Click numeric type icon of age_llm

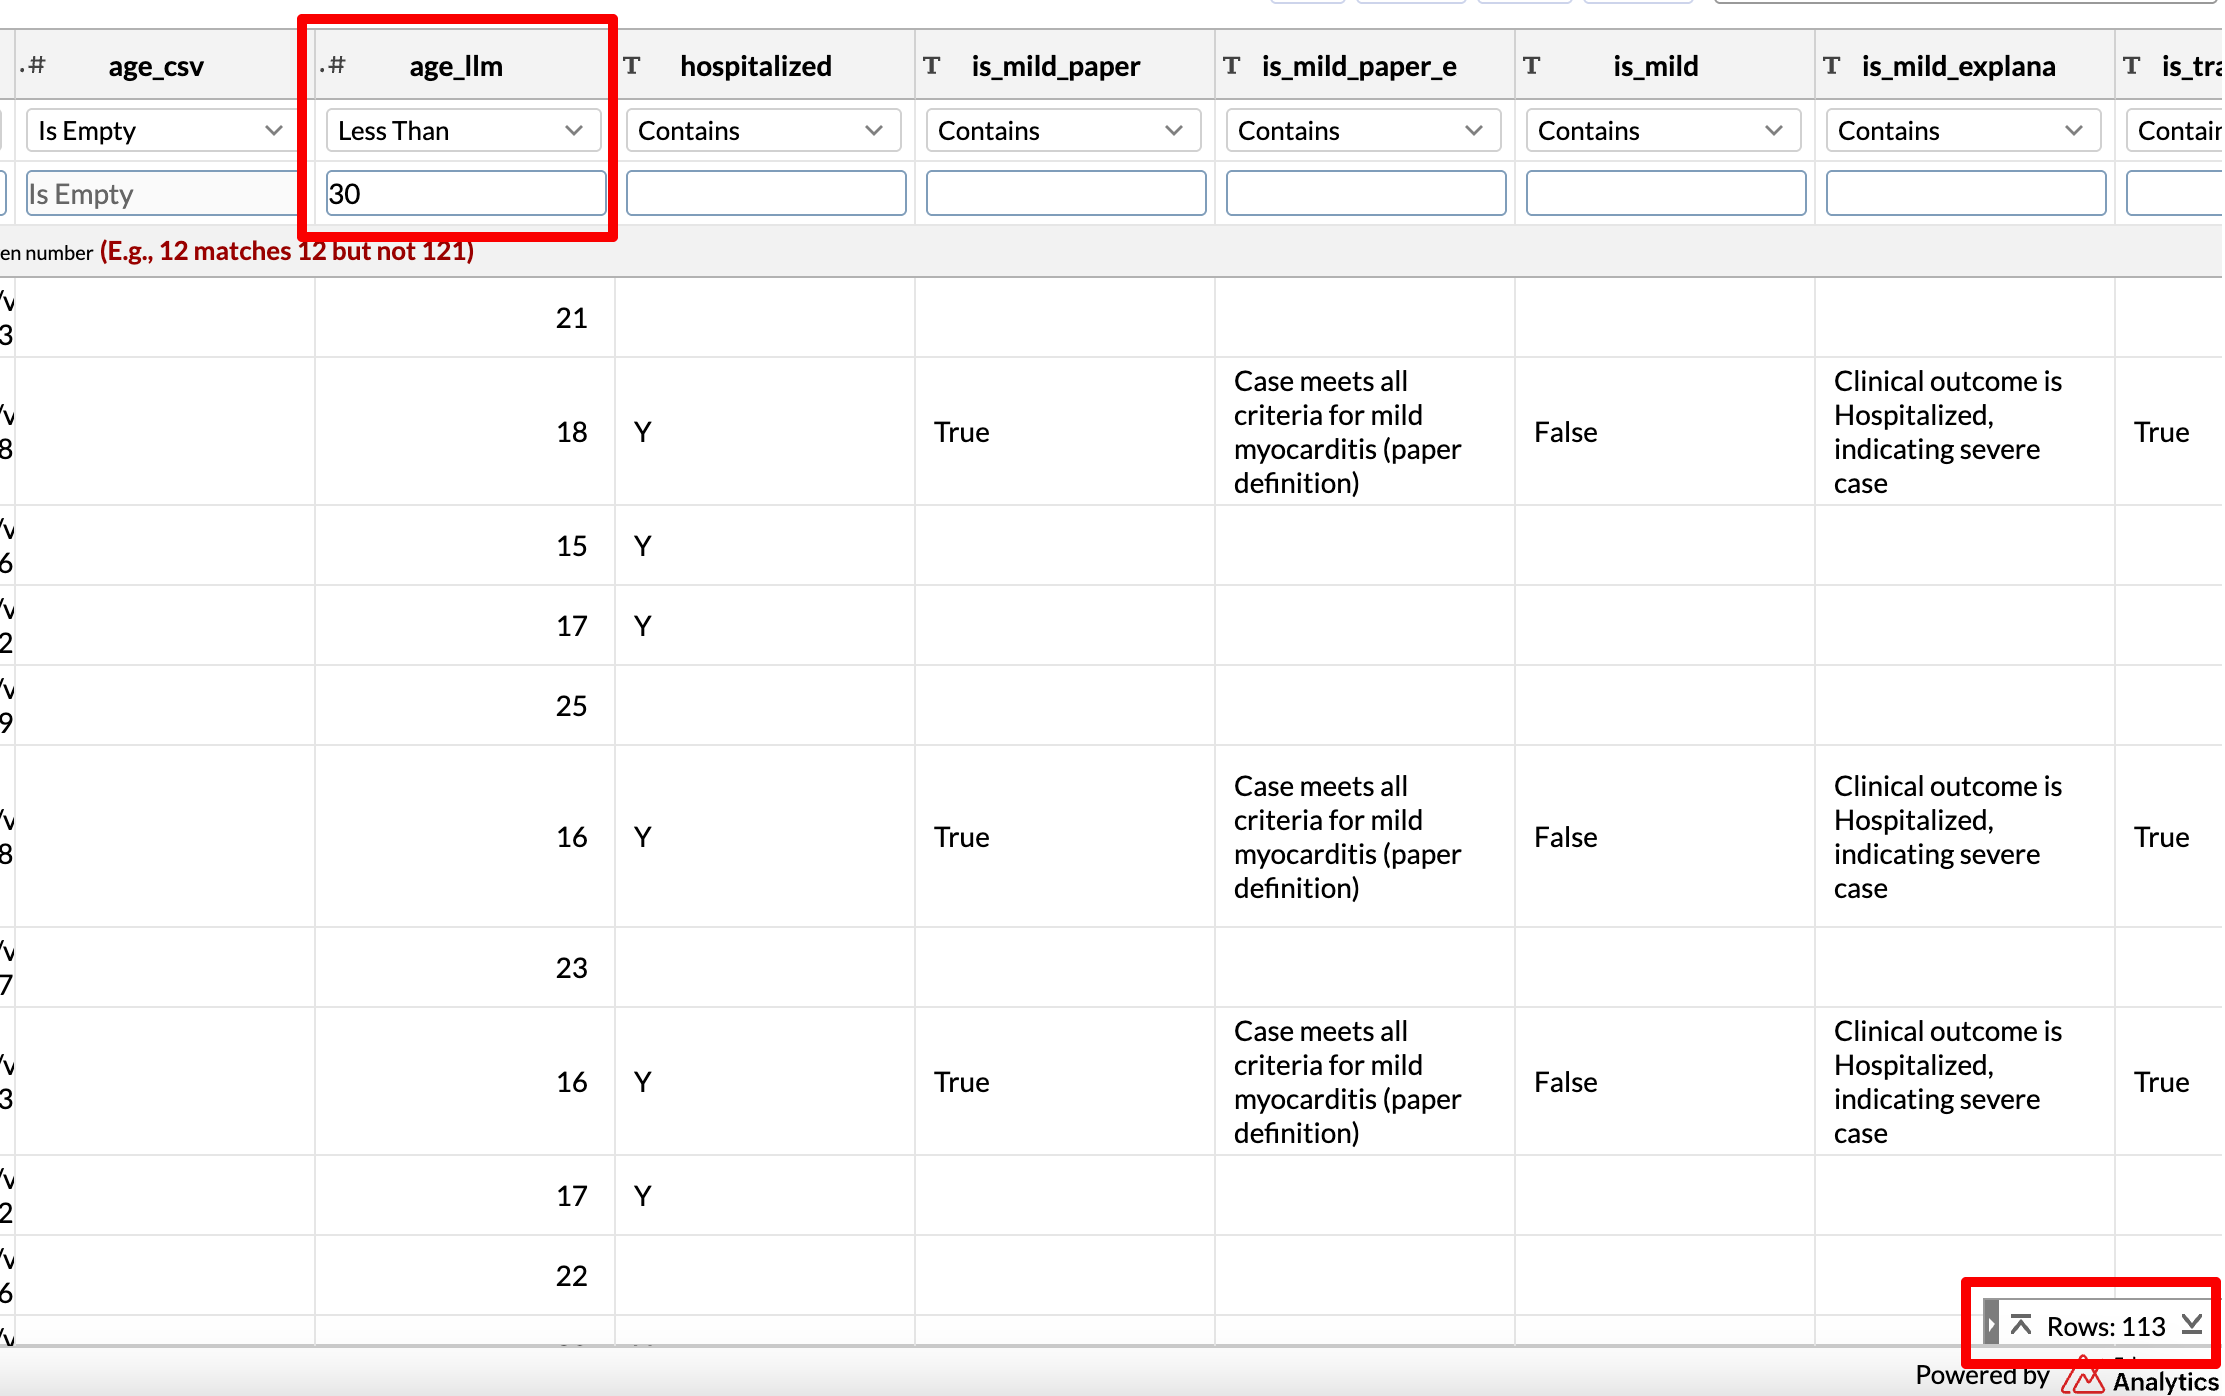pos(334,66)
